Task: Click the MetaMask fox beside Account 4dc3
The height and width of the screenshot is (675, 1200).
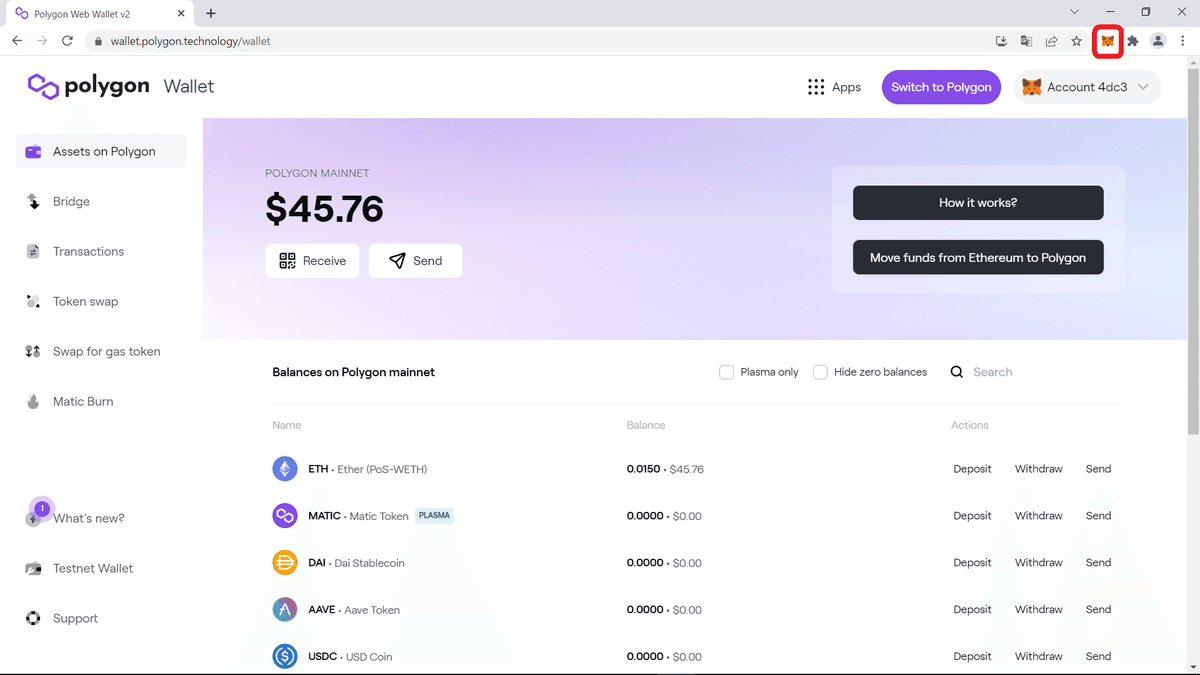Action: 1031,87
